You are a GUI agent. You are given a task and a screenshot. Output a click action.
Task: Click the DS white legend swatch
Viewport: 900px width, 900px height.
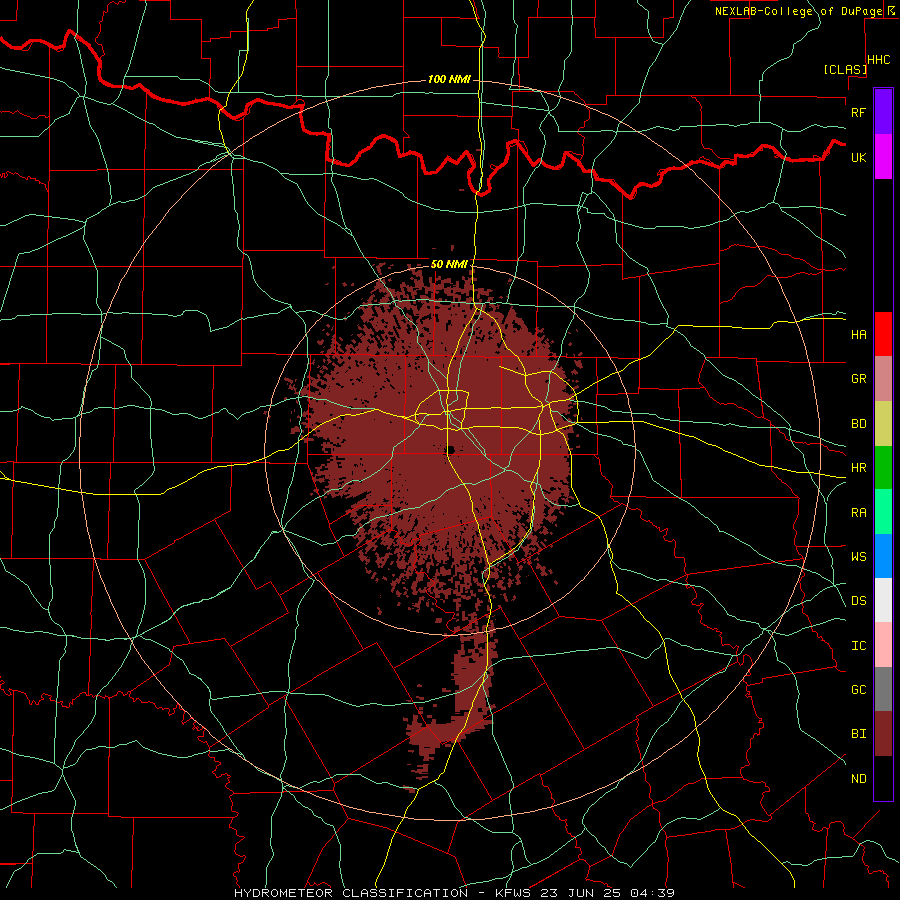(883, 600)
